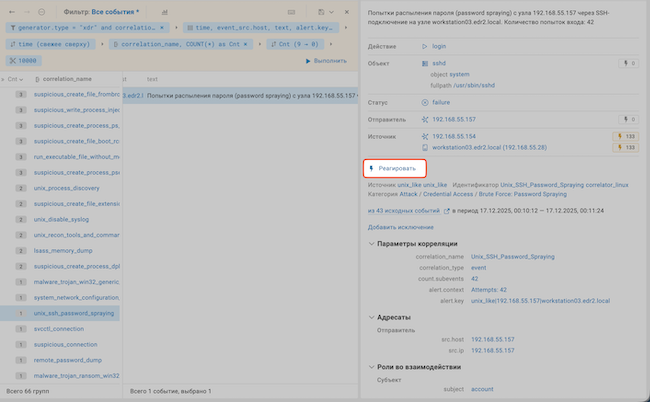Open the Cnt column sort dropdown
Viewport: 650px width, 402px height.
click(15, 79)
